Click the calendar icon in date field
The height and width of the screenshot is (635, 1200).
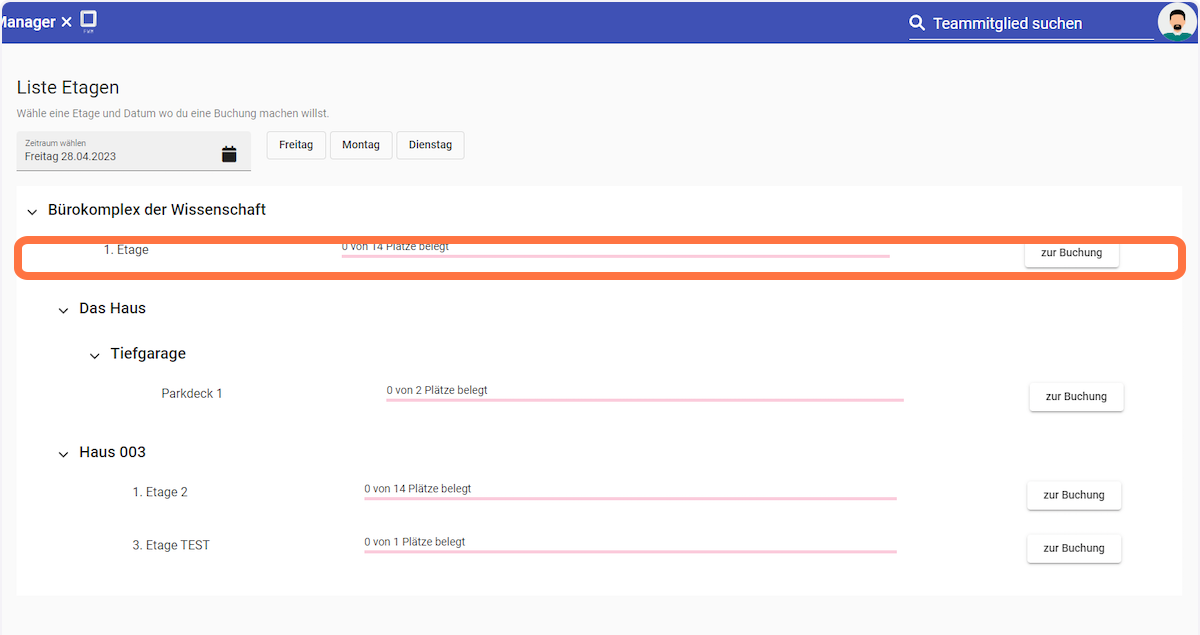229,154
